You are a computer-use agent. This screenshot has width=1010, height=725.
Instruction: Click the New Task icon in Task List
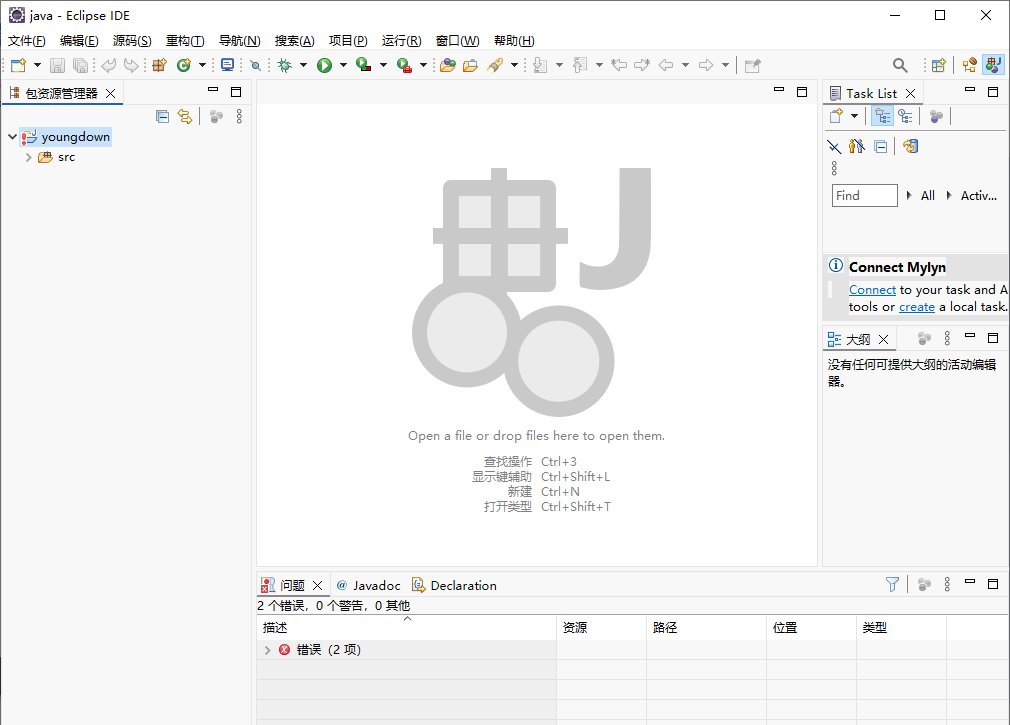[836, 117]
